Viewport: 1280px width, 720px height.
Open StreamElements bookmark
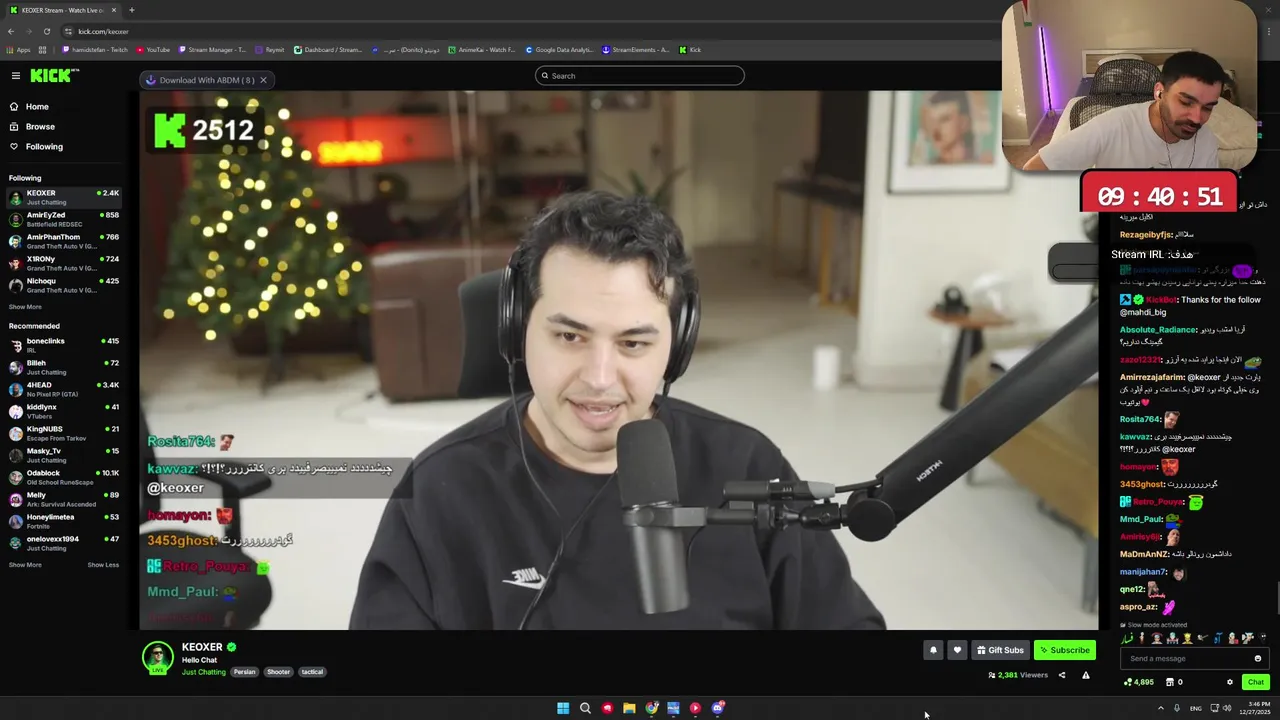tap(635, 50)
